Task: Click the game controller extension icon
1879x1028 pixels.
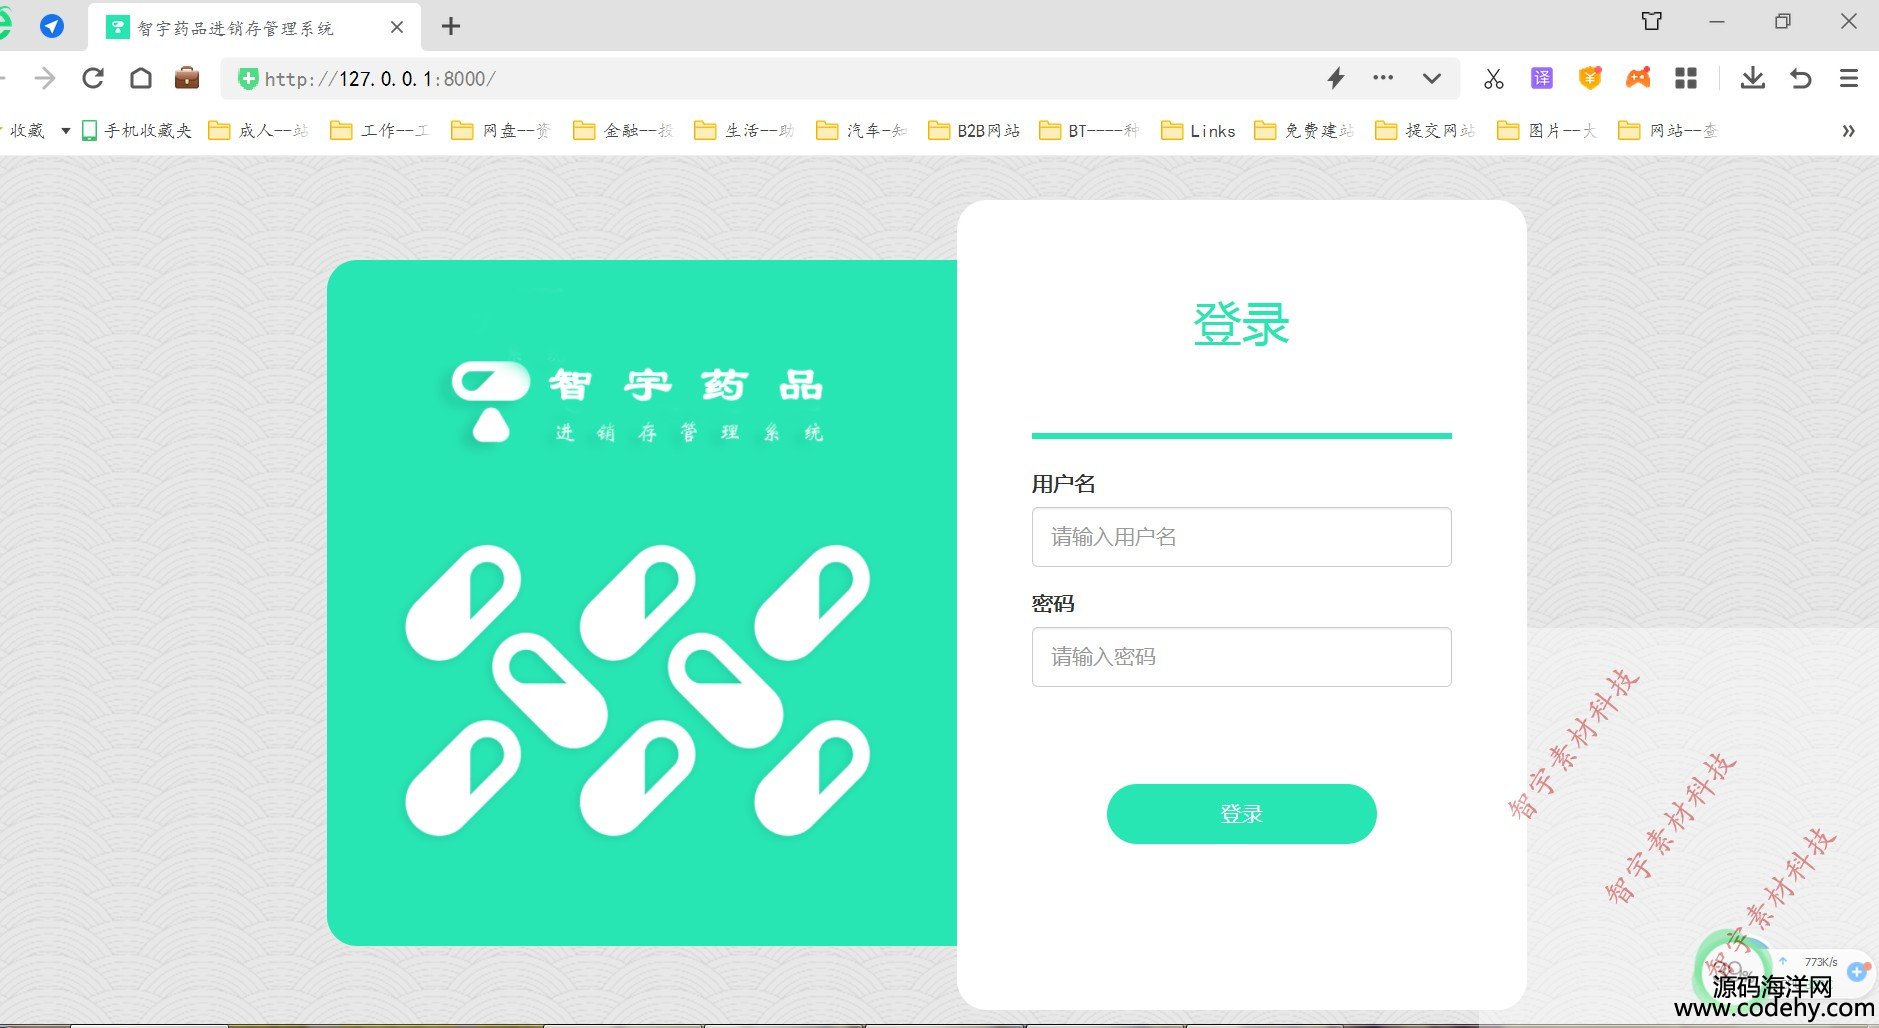Action: point(1638,78)
